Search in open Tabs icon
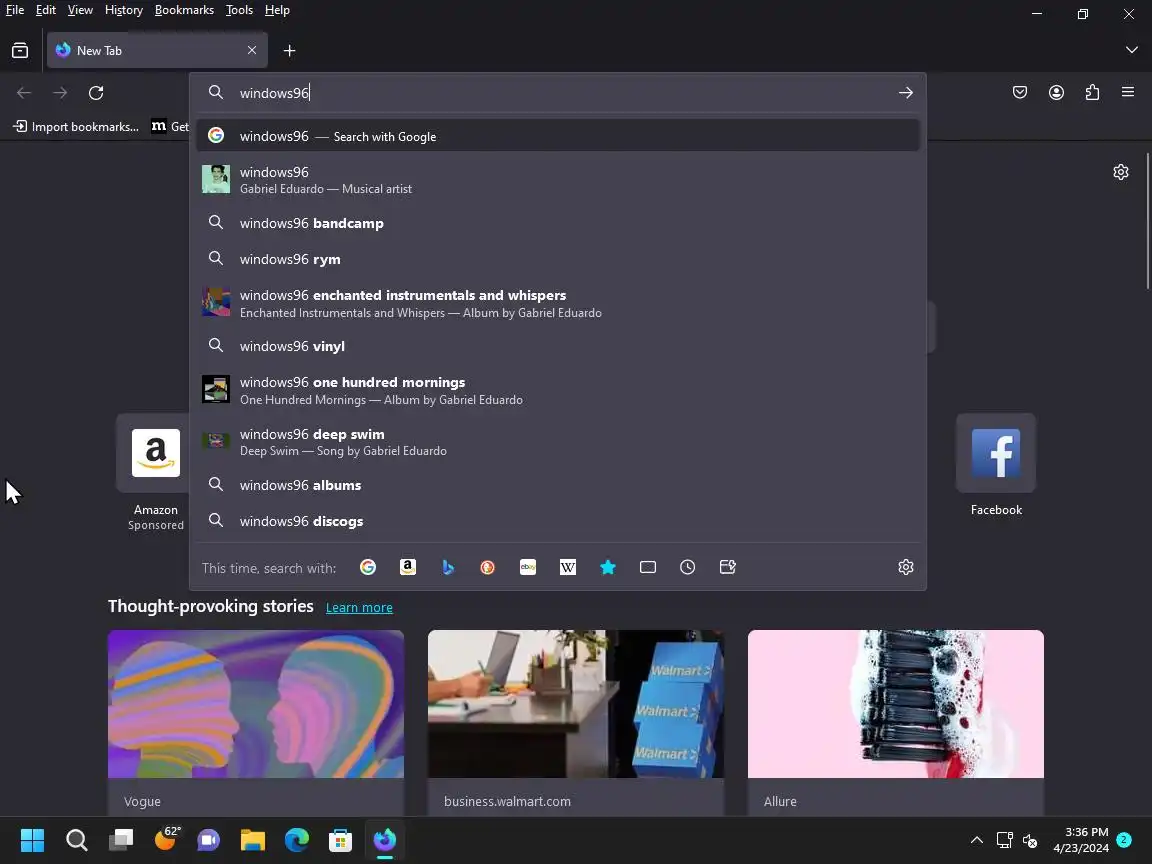This screenshot has width=1152, height=864. point(647,567)
